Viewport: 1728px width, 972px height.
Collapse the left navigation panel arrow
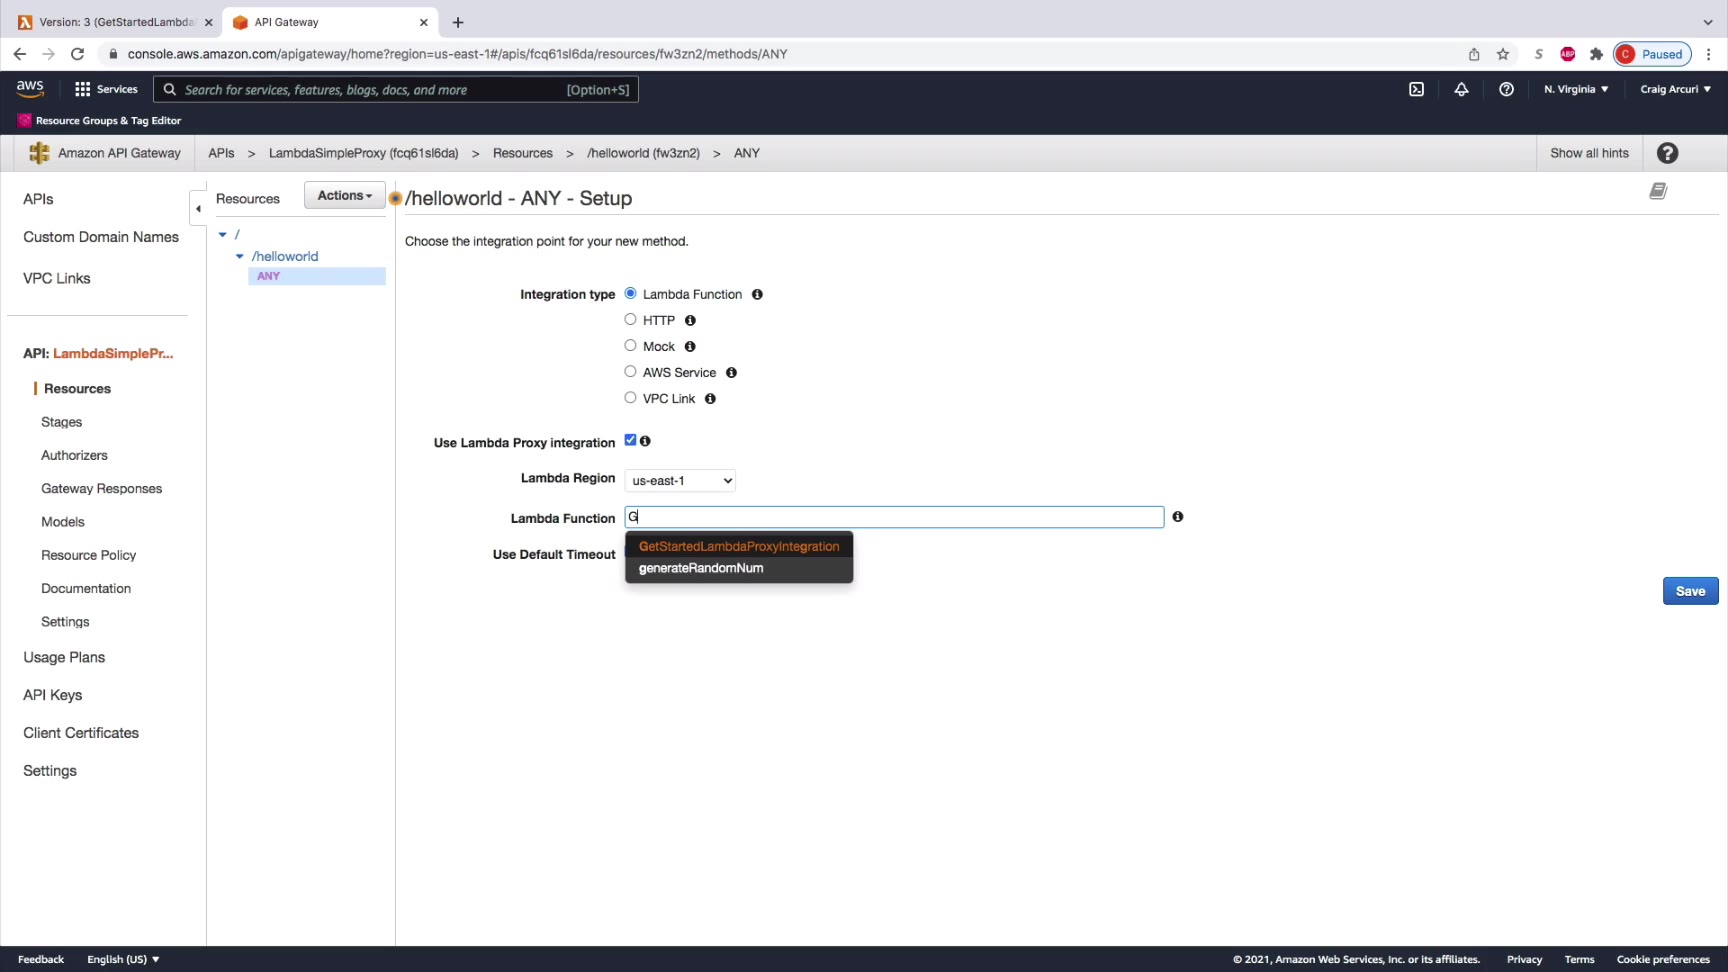pos(198,208)
